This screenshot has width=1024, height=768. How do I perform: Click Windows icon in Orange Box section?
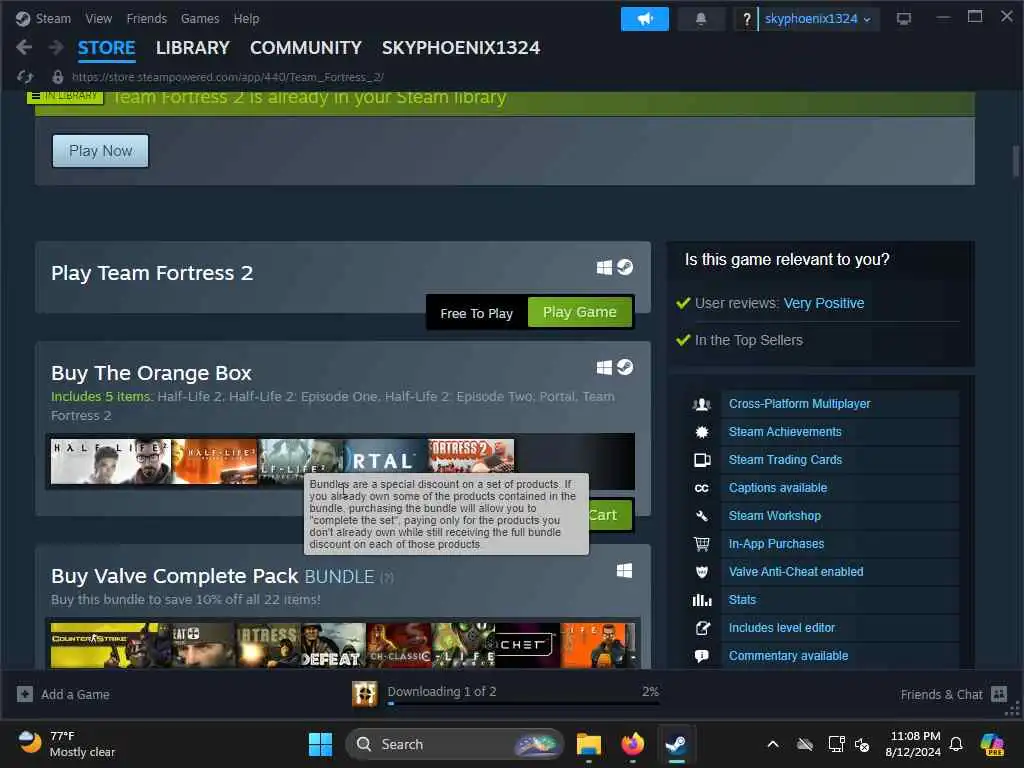(x=604, y=368)
